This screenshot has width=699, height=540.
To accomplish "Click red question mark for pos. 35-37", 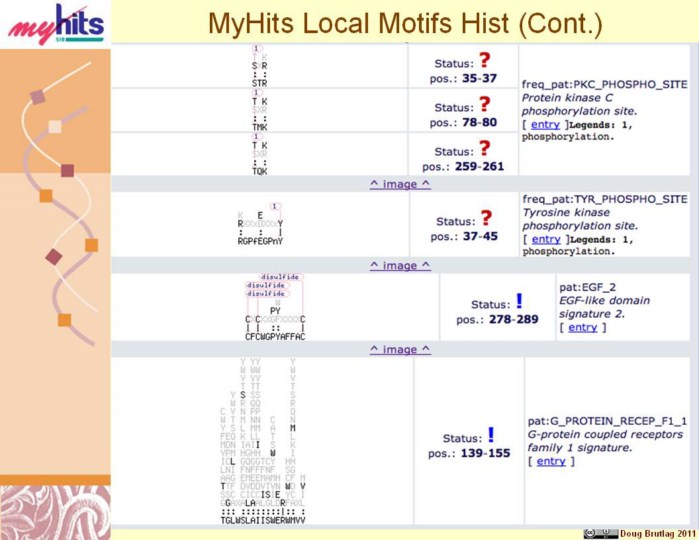I will click(x=485, y=61).
